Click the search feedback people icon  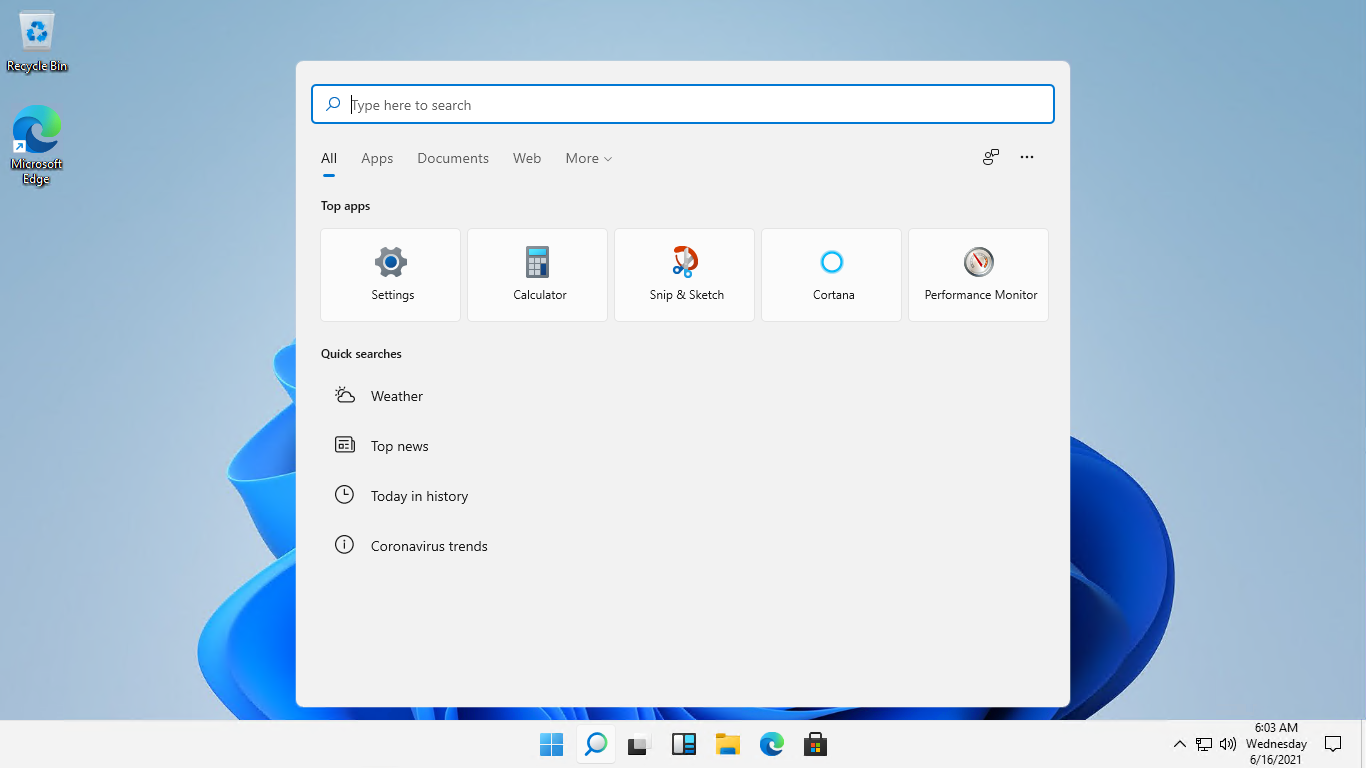990,157
